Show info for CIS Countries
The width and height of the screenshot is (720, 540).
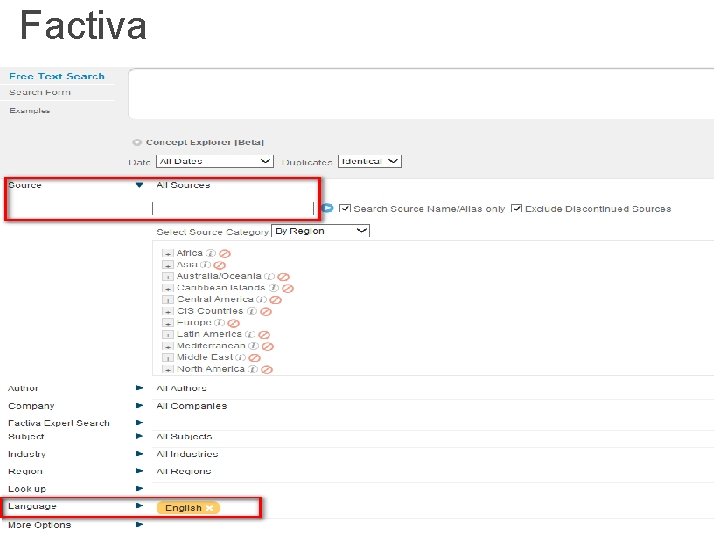pyautogui.click(x=252, y=311)
